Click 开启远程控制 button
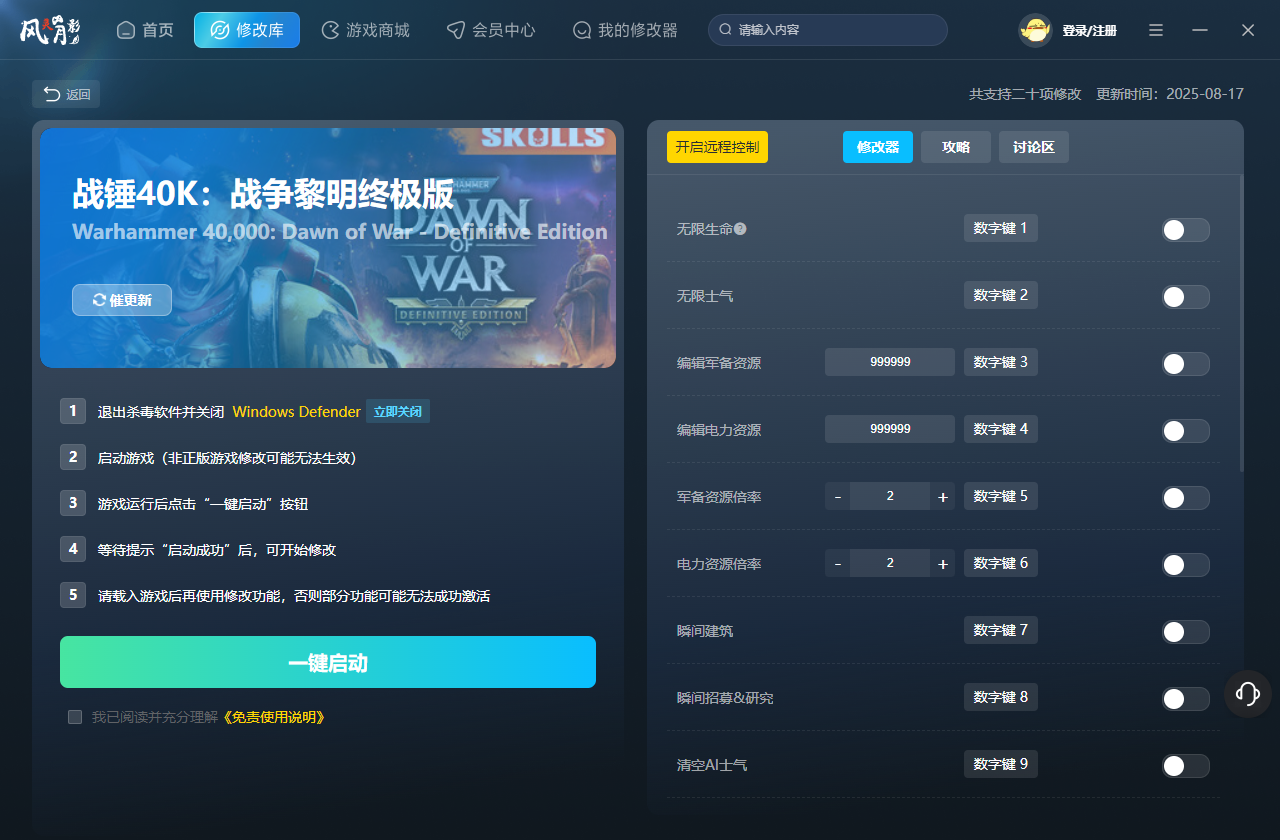1280x840 pixels. [717, 147]
